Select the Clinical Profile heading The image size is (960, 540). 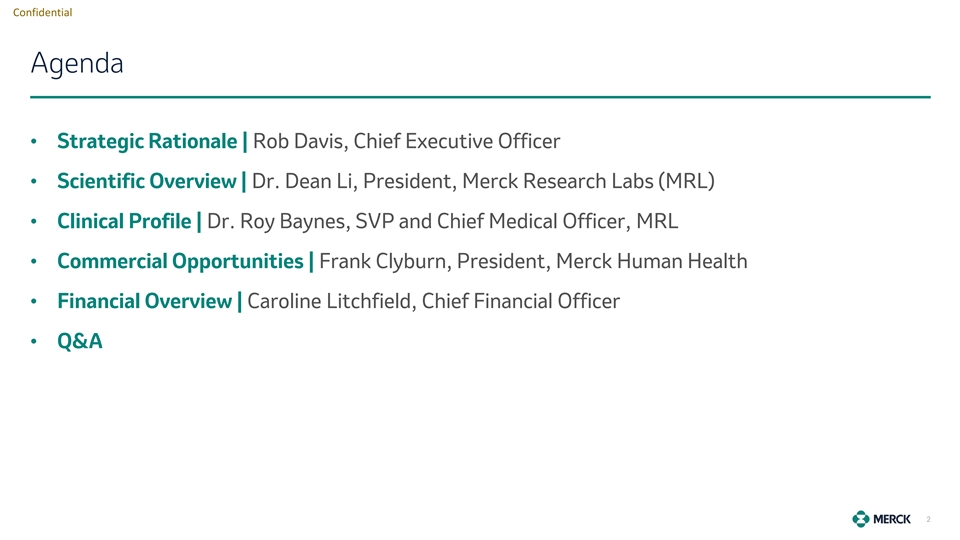126,221
